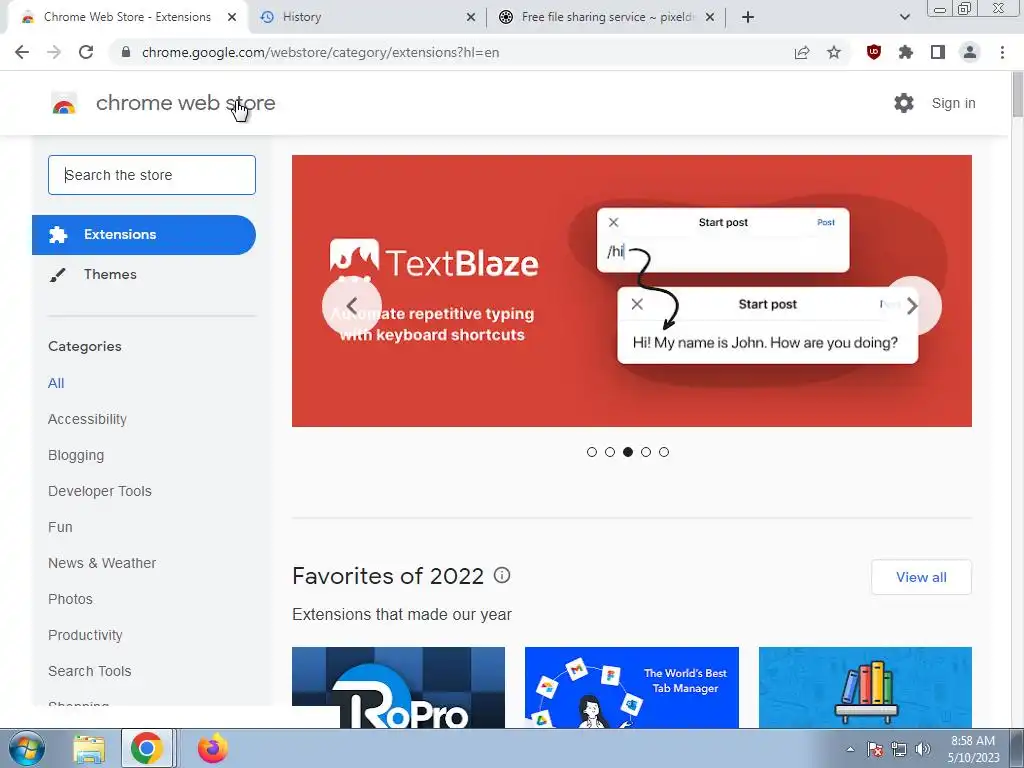The image size is (1024, 768).
Task: Select the fourth carousel dot
Action: point(646,452)
